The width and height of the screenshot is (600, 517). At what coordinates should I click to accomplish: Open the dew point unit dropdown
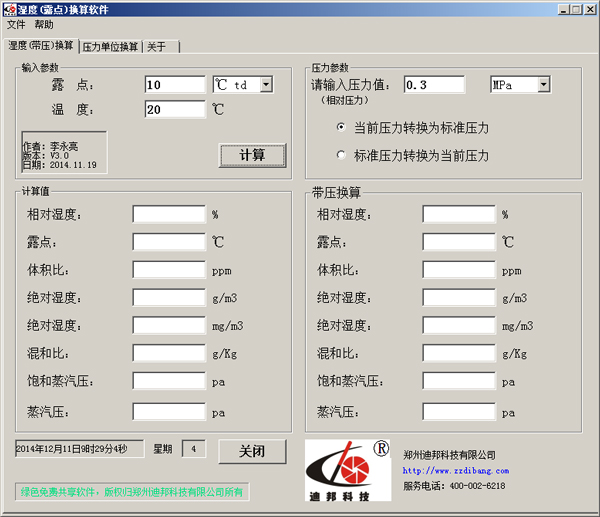pos(266,85)
